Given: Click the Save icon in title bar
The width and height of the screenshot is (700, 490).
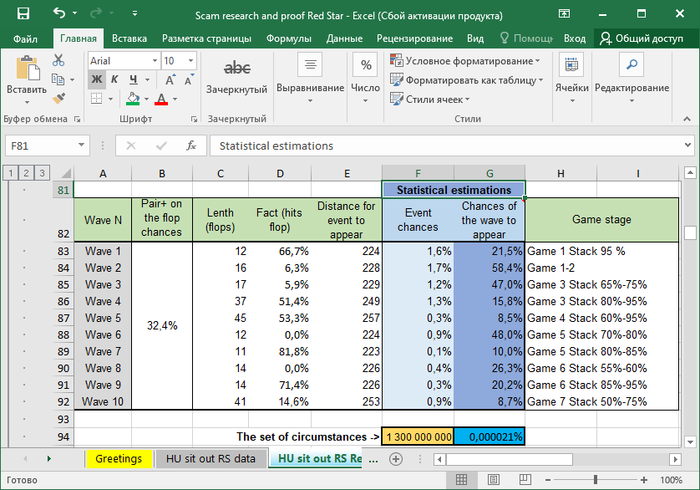Looking at the screenshot, I should click(x=24, y=13).
